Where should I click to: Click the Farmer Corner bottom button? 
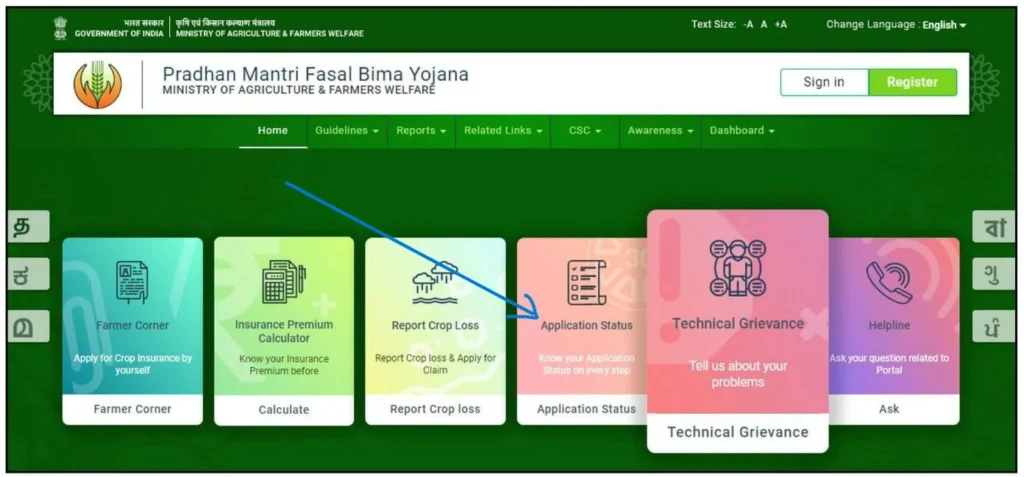coord(133,409)
